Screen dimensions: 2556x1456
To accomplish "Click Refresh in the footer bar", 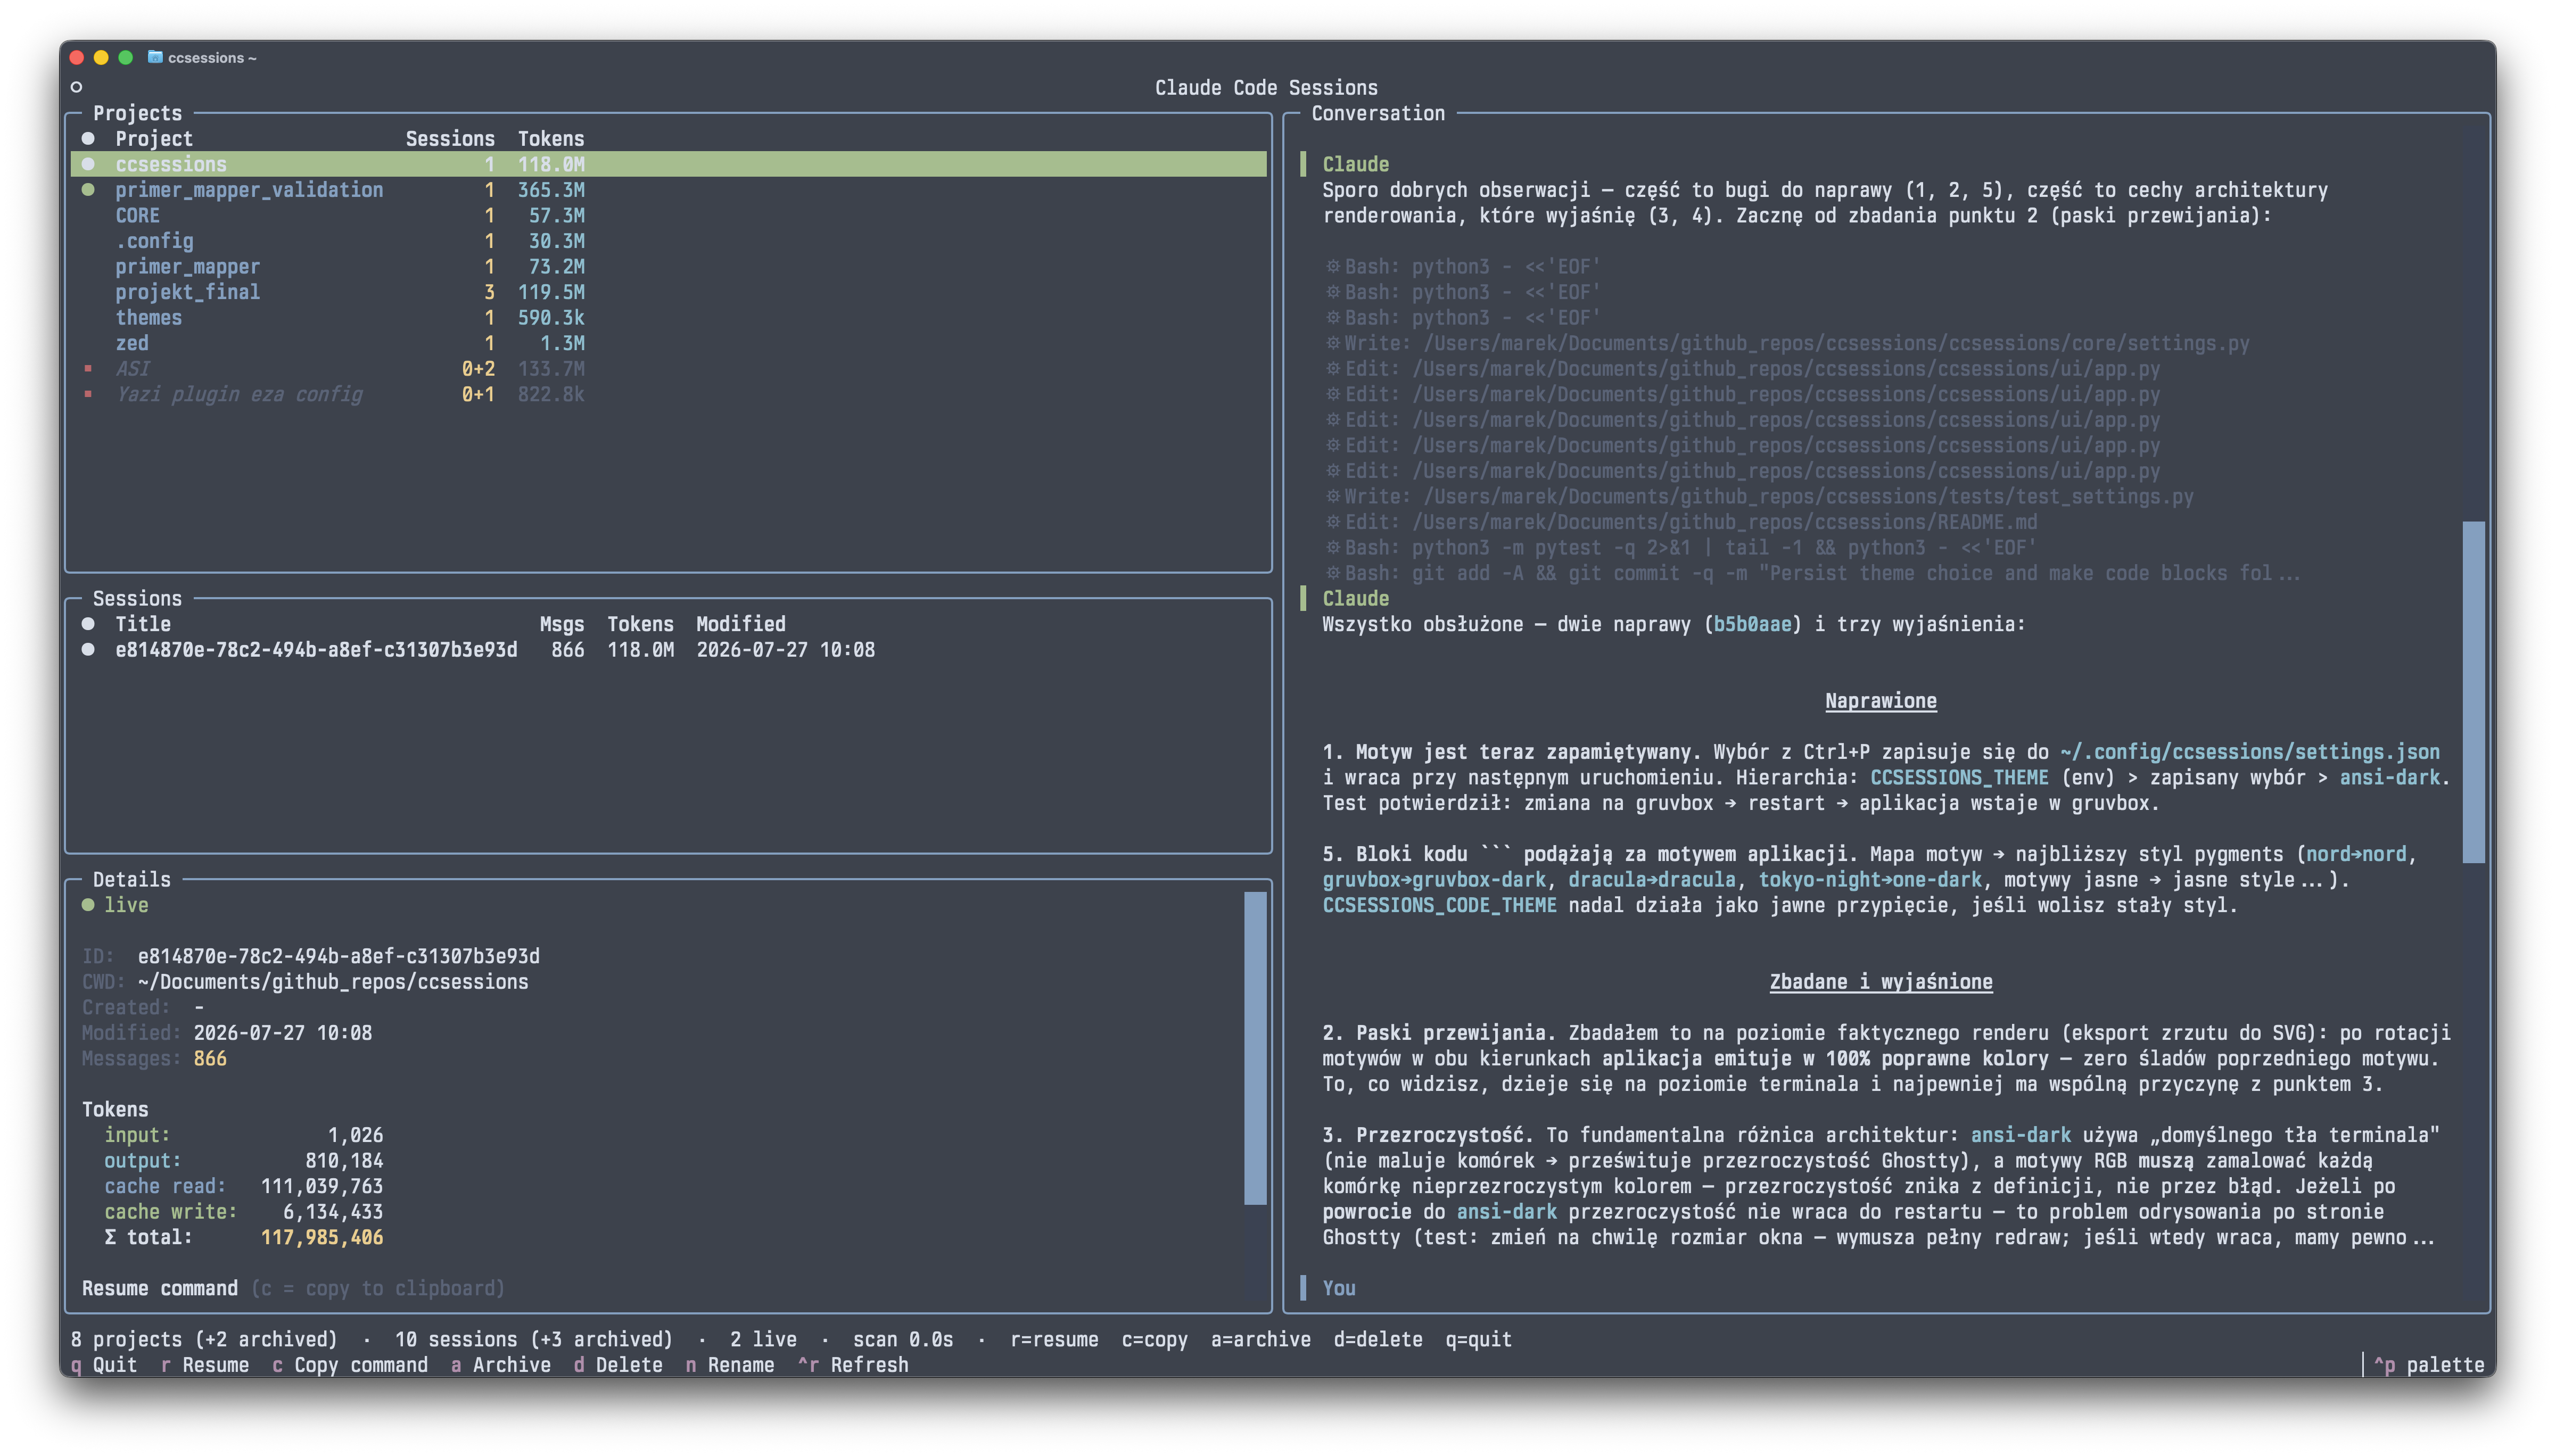I will click(x=853, y=1365).
